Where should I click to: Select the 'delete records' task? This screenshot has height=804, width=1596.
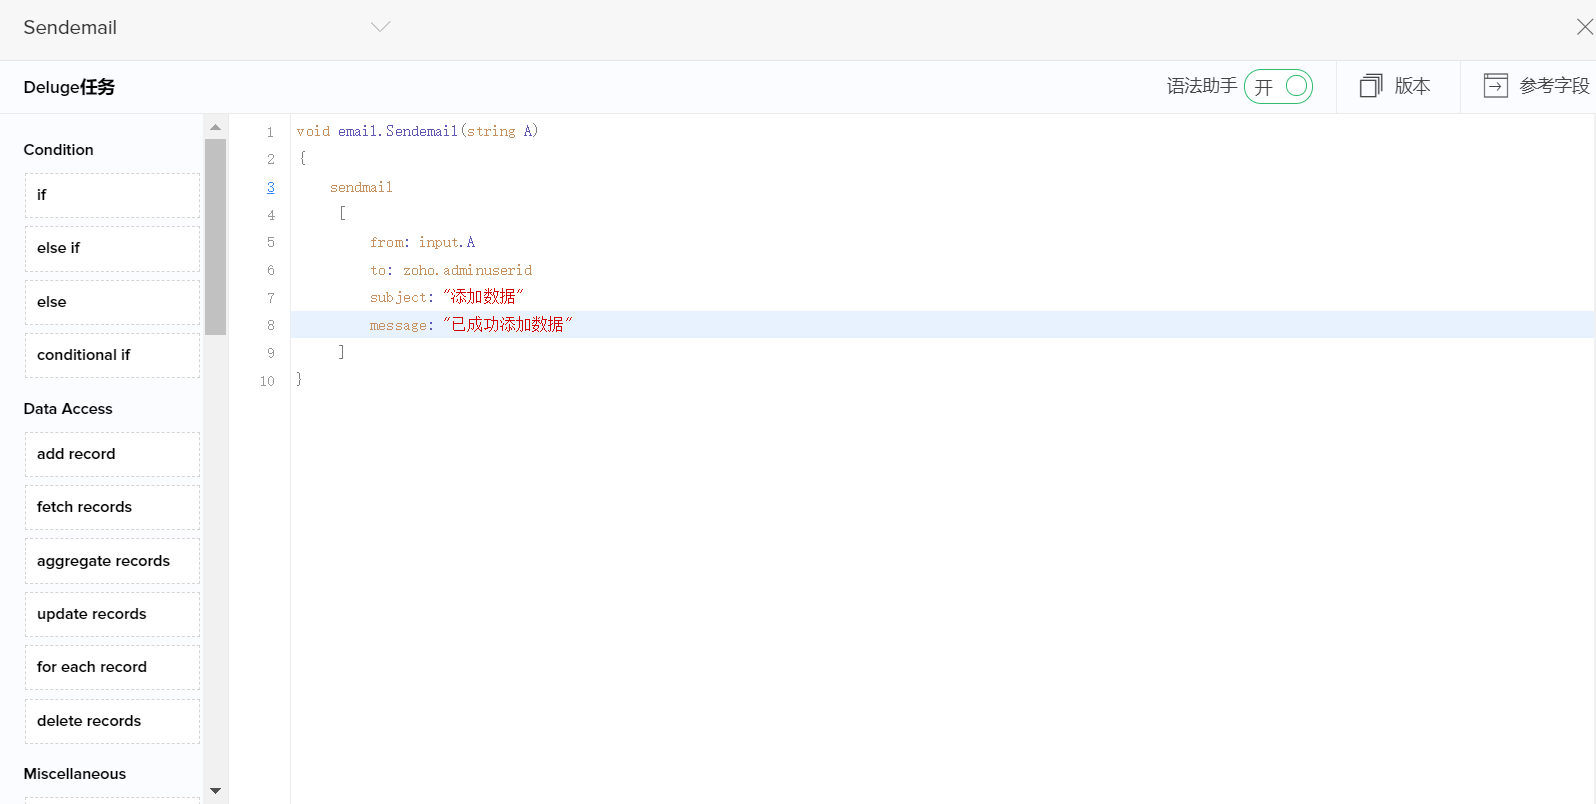pyautogui.click(x=112, y=721)
